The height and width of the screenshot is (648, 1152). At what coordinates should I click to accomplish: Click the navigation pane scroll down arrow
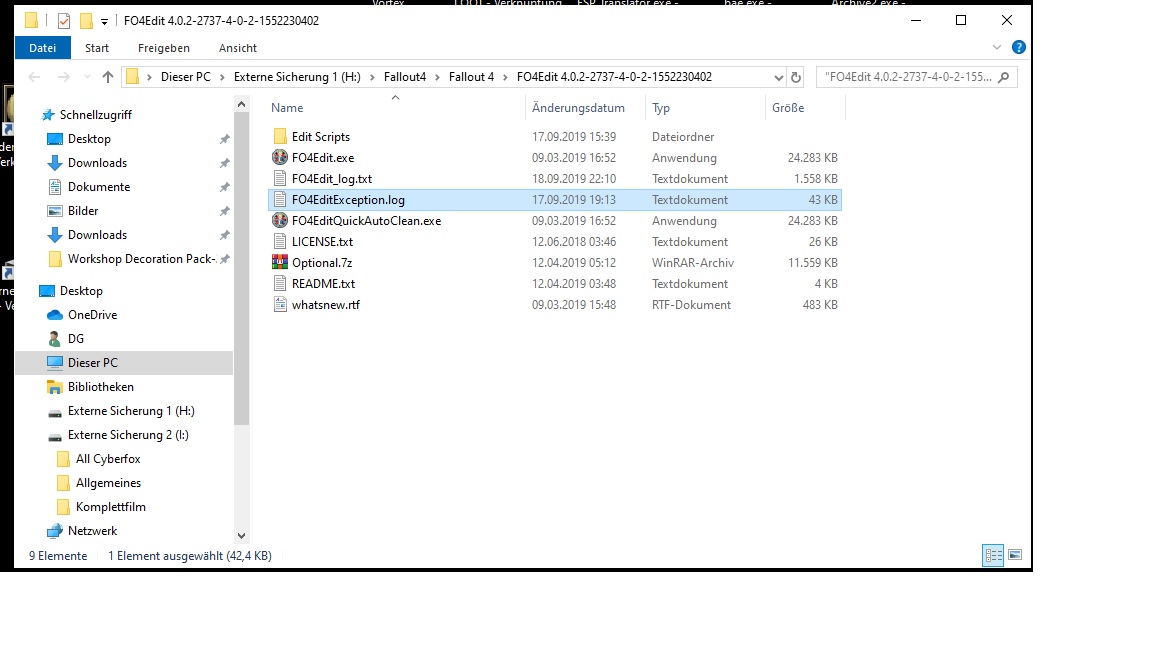click(x=241, y=536)
